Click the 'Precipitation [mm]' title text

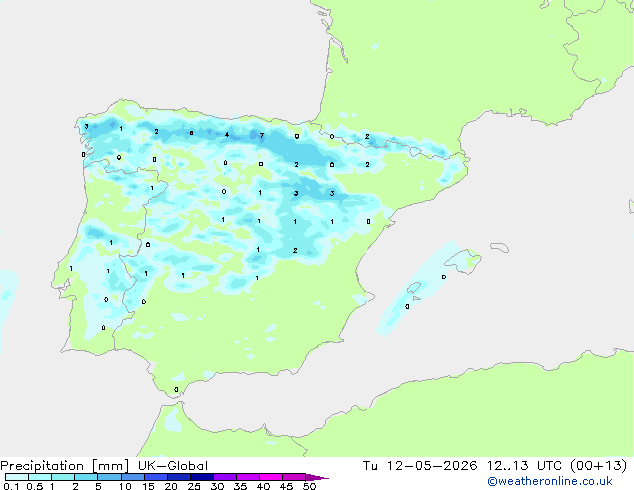coord(65,466)
